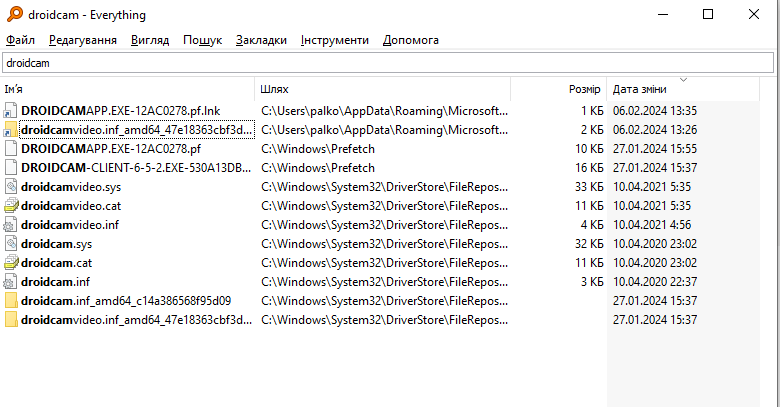
Task: Click file icon of DROIDCAM-CLIENT-6-5-2.EXE prefetch file
Action: tap(10, 168)
